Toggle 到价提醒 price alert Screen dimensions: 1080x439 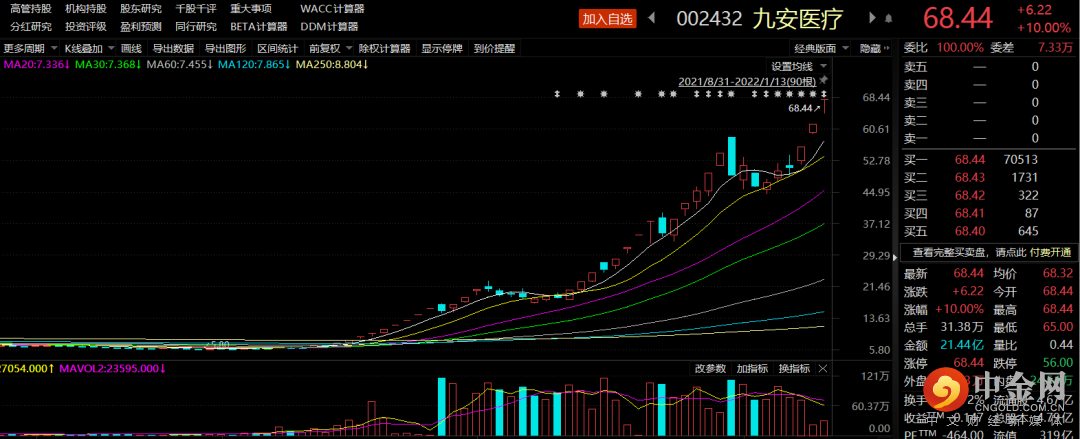[x=494, y=48]
